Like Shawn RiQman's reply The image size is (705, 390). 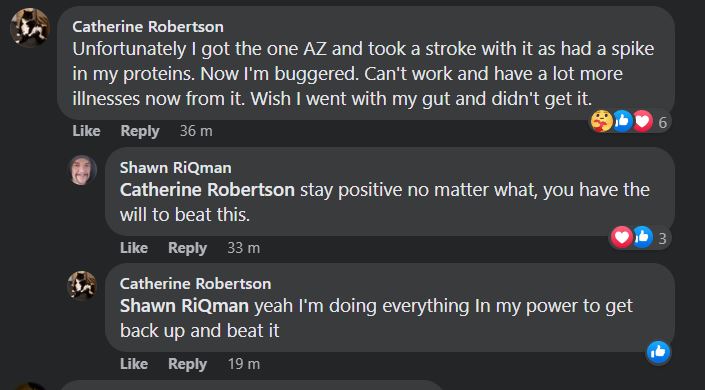pos(134,248)
